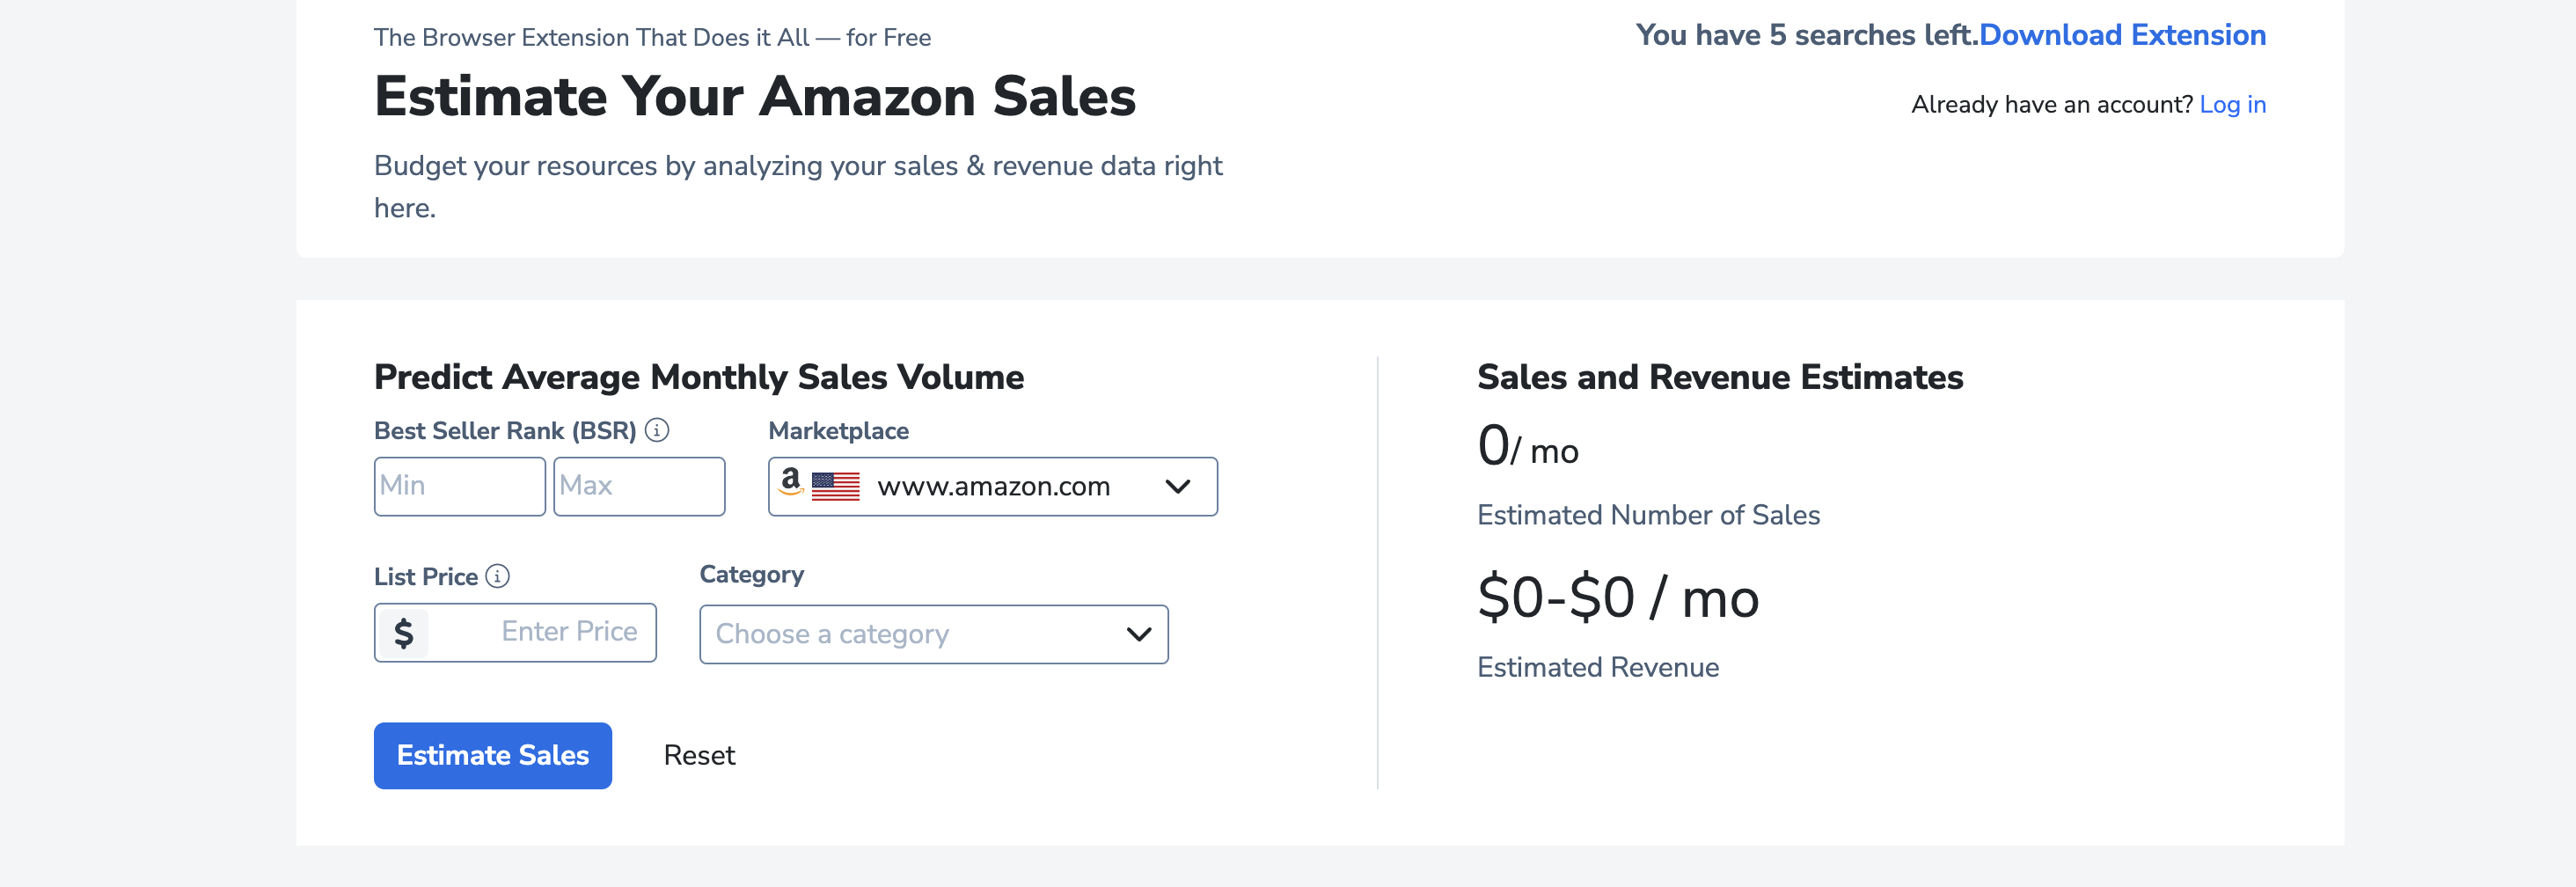Click the Best Seller Rank info icon
The width and height of the screenshot is (2576, 887).
(657, 430)
